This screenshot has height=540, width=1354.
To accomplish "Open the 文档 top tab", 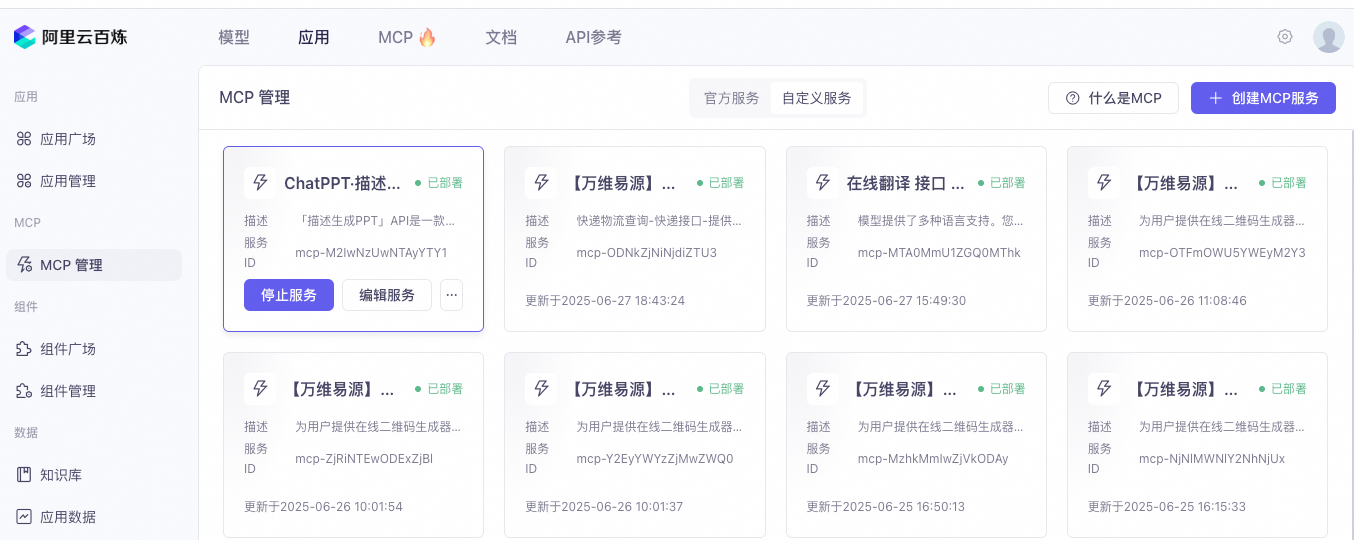I will [501, 37].
